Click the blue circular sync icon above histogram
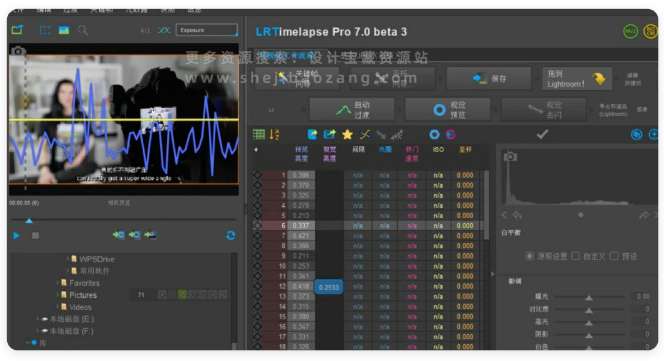Screen dimensions: 664x361 pyautogui.click(x=636, y=135)
